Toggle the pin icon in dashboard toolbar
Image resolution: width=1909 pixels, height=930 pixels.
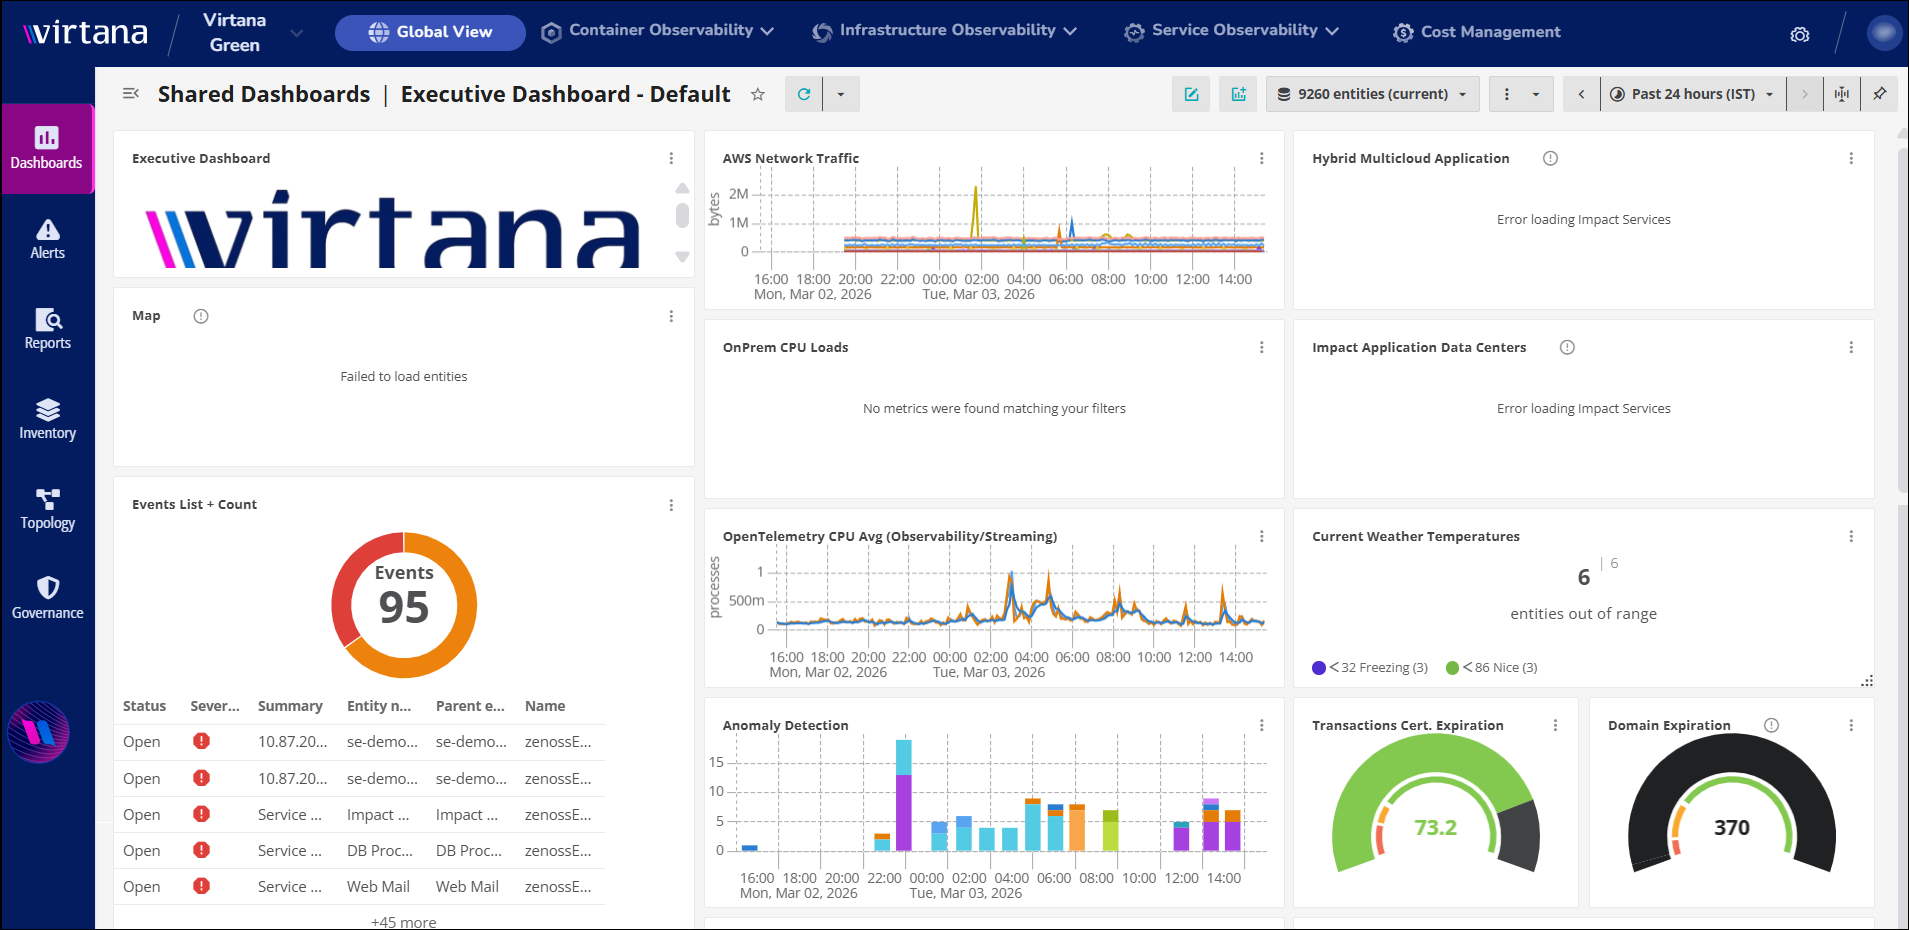(1880, 94)
